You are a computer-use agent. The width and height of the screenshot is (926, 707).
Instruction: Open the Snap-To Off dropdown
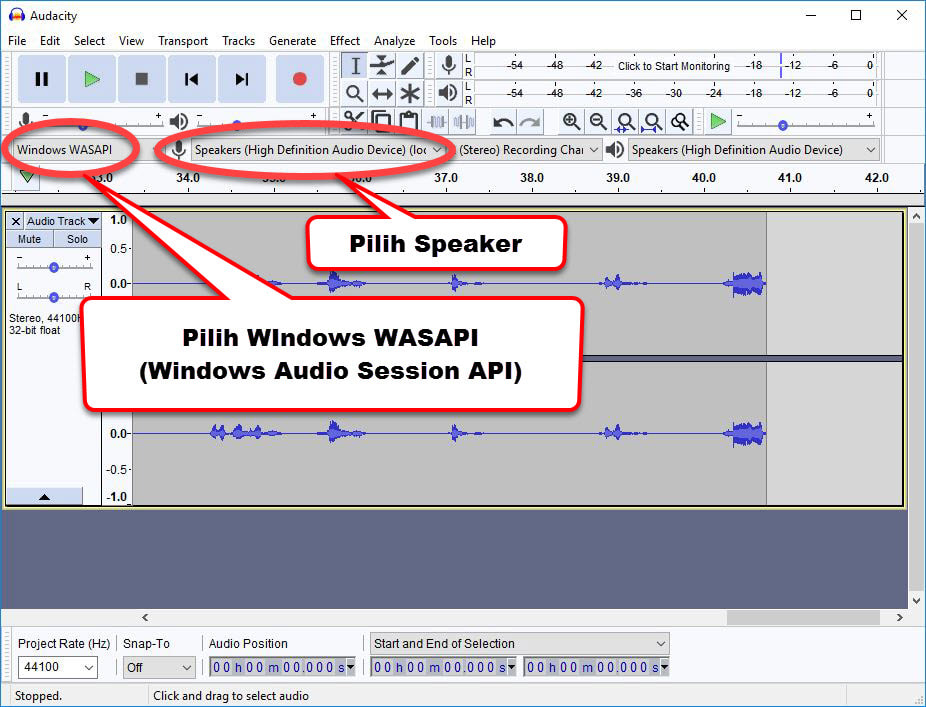pyautogui.click(x=159, y=667)
